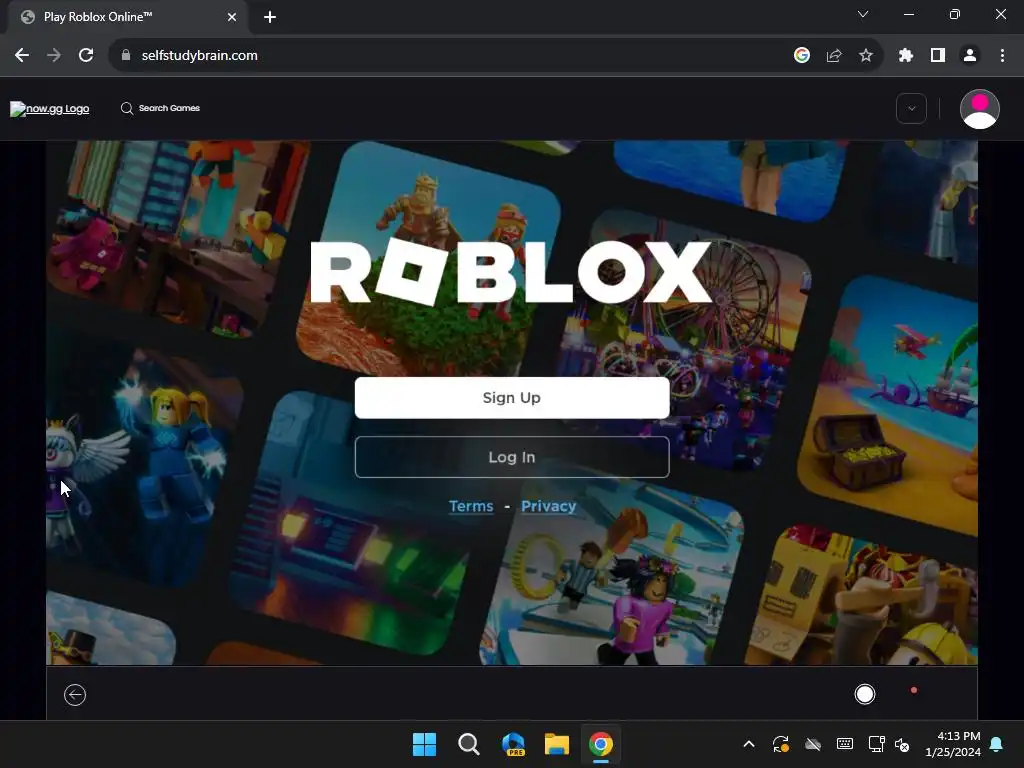Click the now.gg logo
Screen dimensions: 1024x768
coord(50,108)
